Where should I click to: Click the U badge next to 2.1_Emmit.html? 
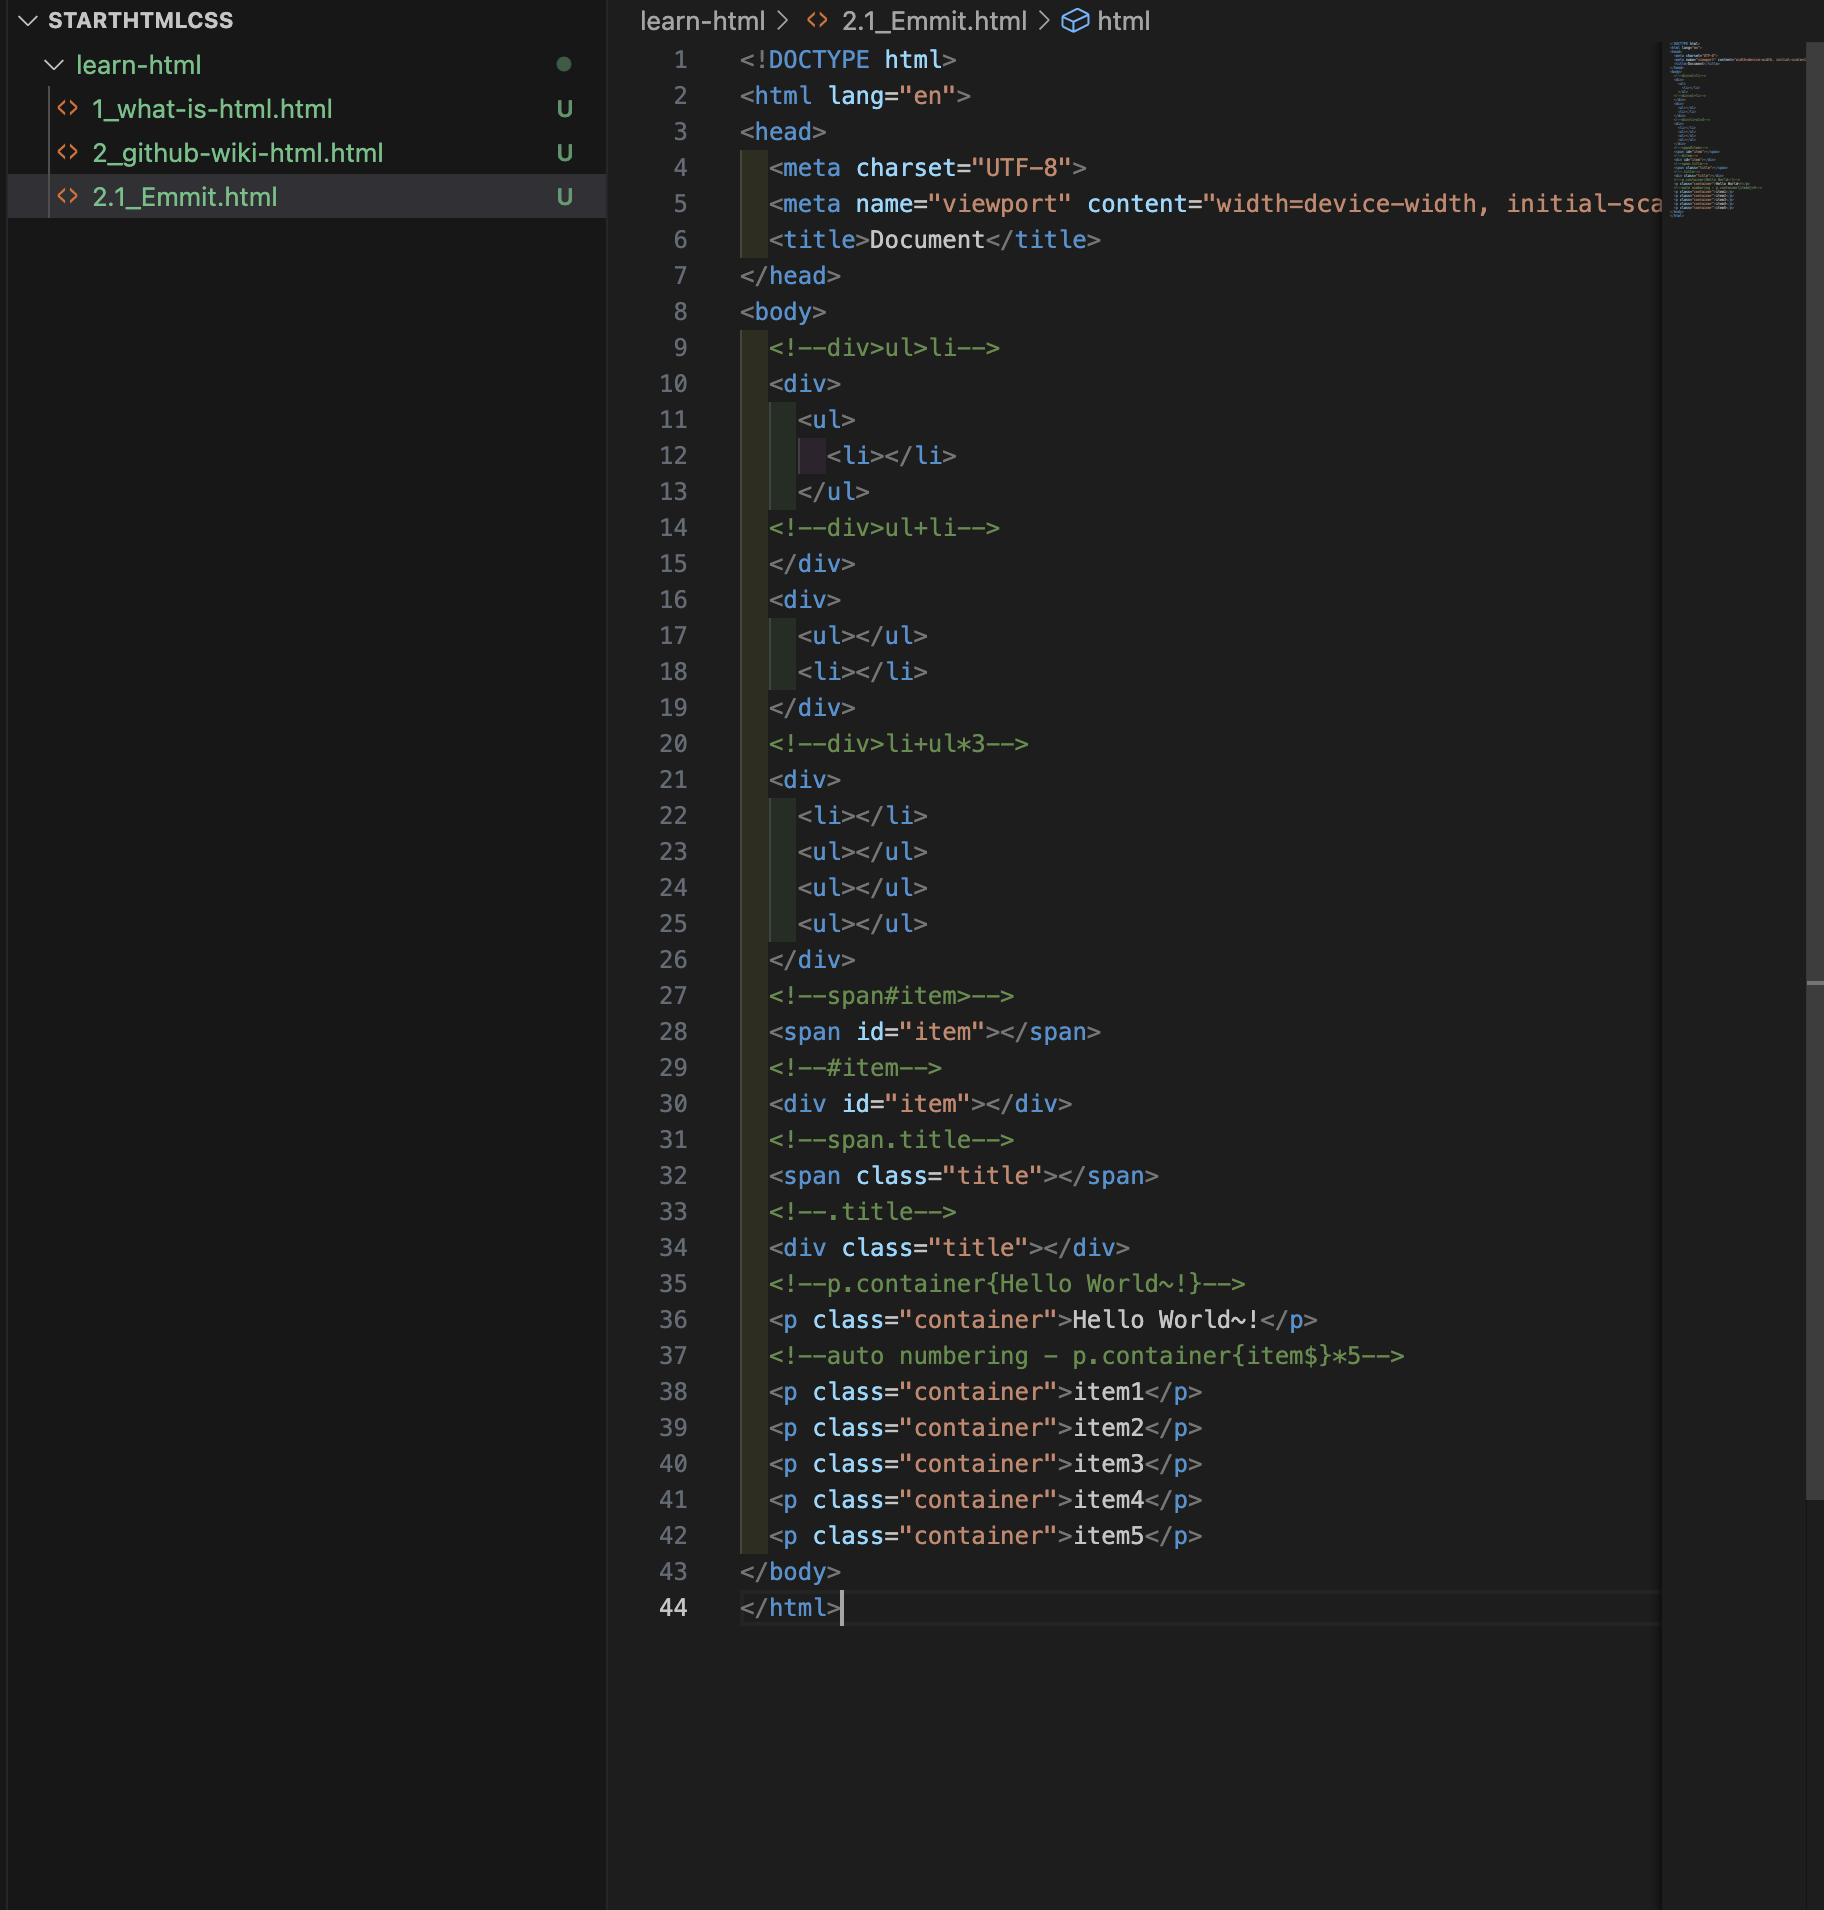coord(564,196)
